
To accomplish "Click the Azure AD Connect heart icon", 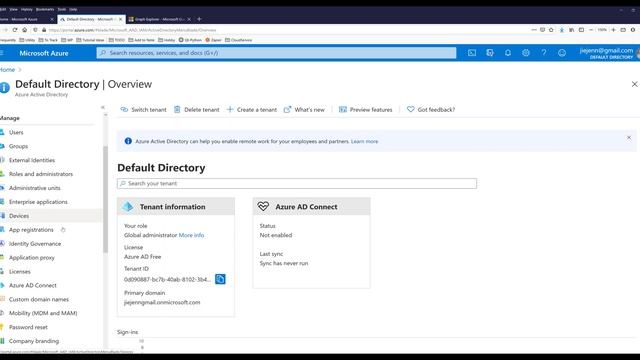I will pos(263,207).
